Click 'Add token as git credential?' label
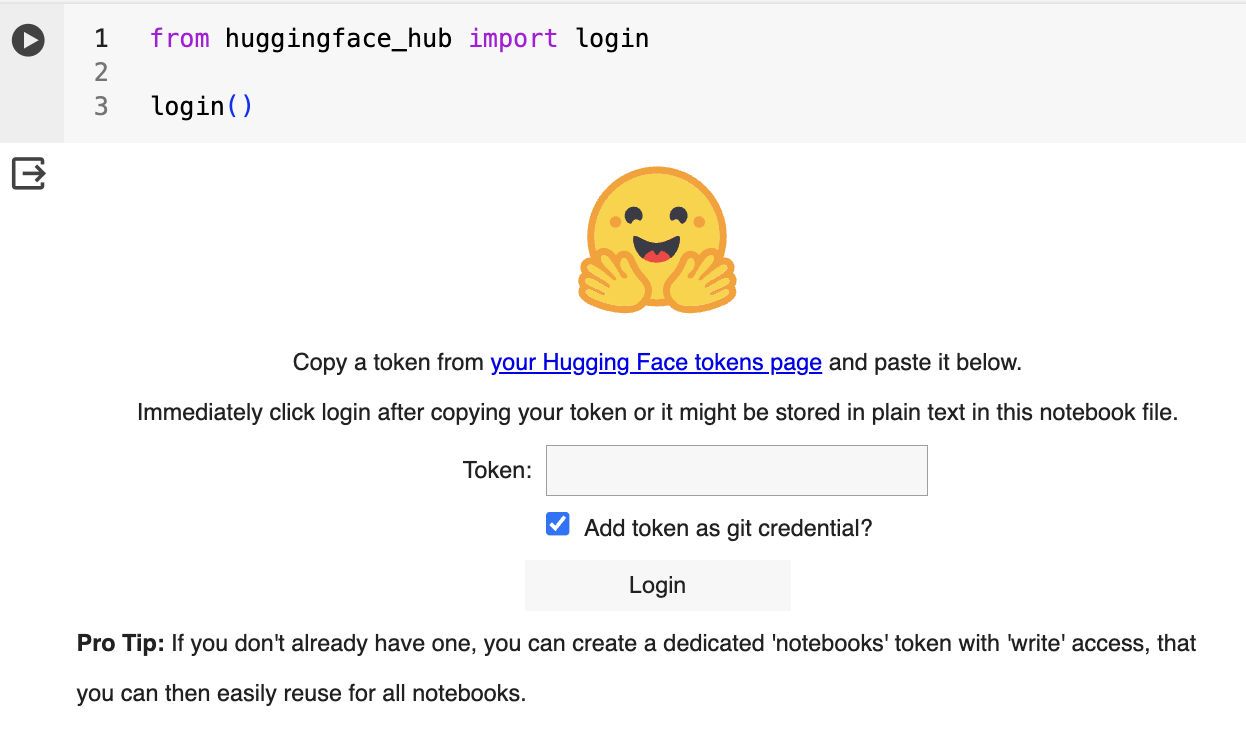Screen dimensions: 1246x740 tap(728, 528)
